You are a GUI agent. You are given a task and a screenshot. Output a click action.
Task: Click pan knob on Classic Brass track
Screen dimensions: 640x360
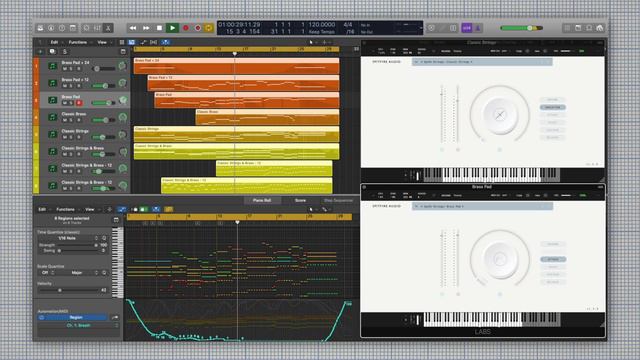click(x=122, y=118)
